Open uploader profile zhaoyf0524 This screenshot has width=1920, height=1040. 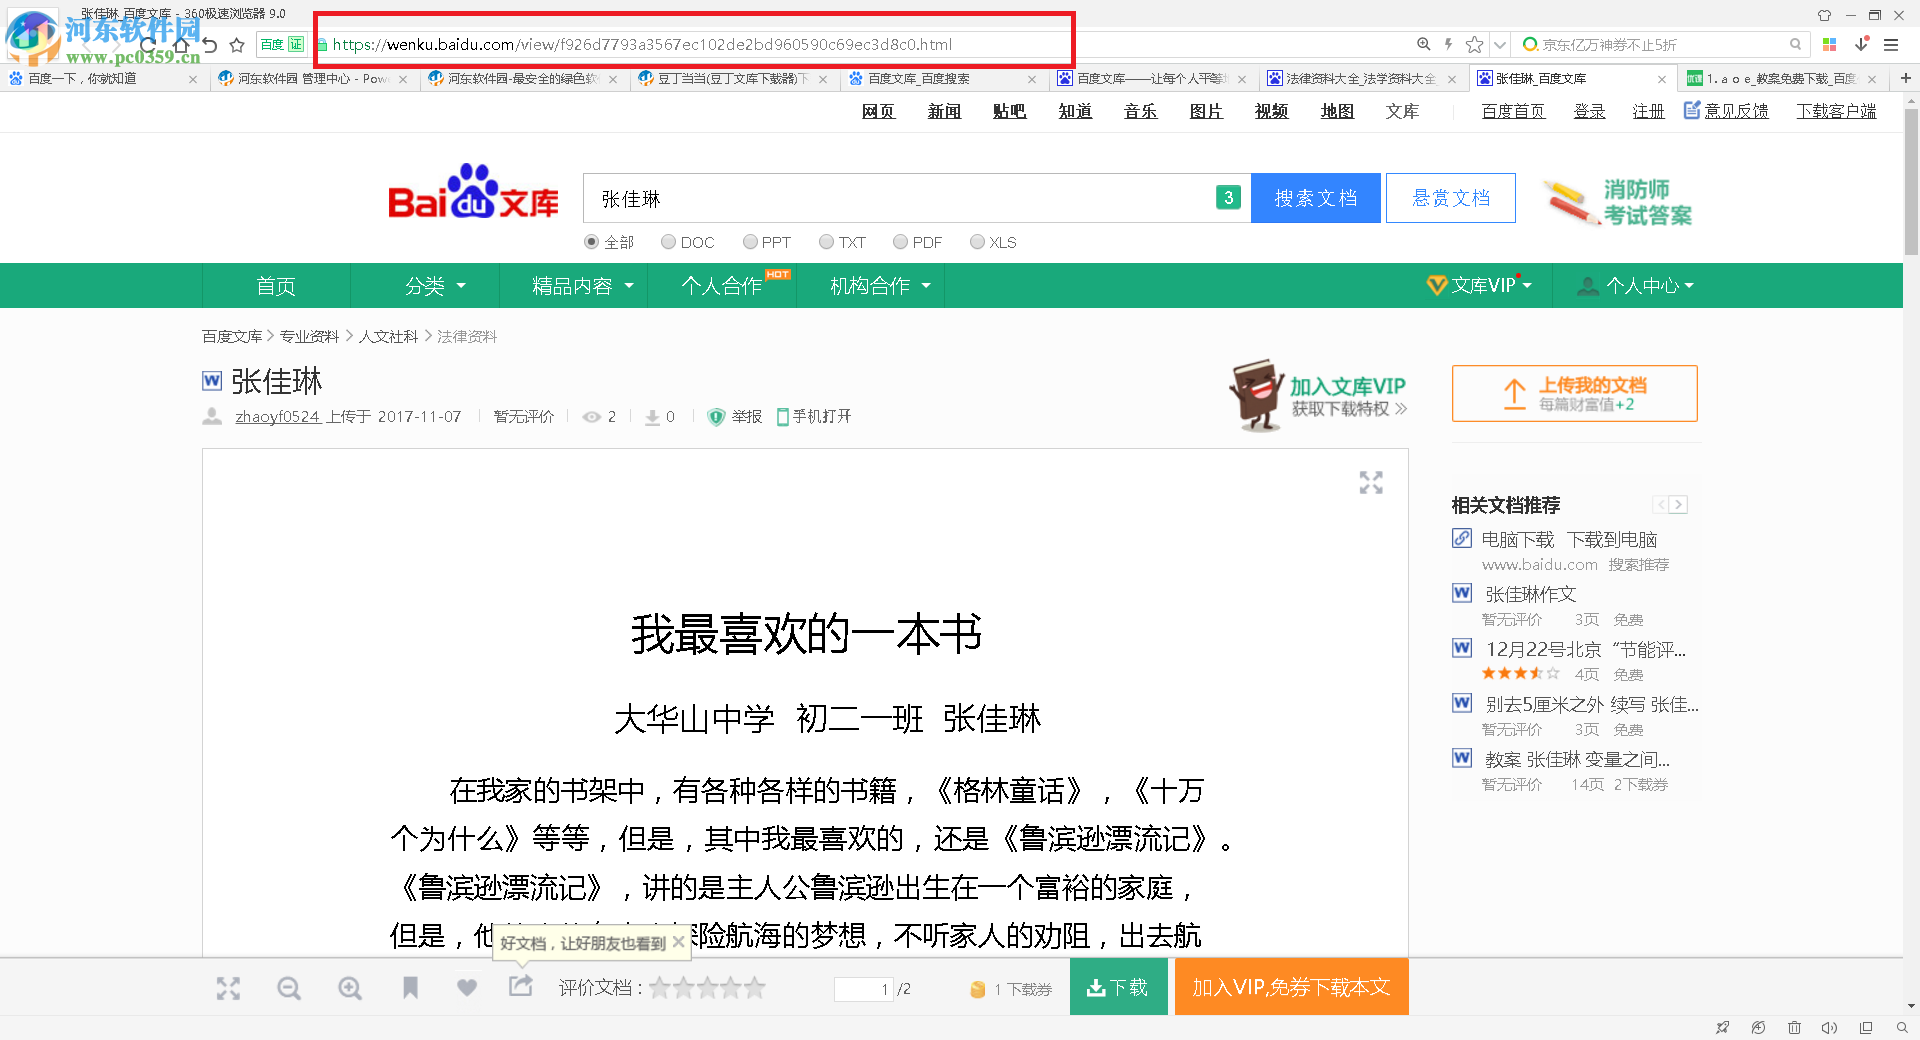tap(277, 416)
